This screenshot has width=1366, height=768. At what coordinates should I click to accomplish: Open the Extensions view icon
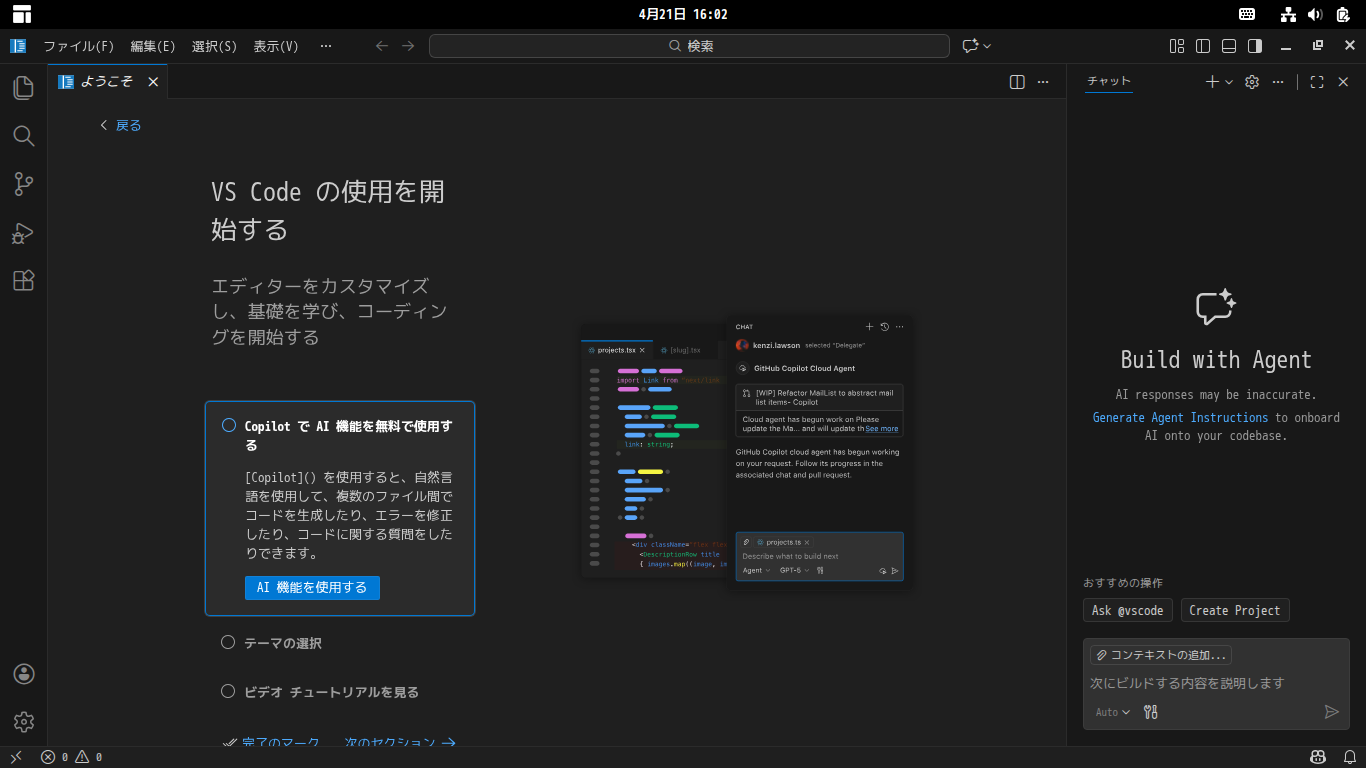point(24,281)
